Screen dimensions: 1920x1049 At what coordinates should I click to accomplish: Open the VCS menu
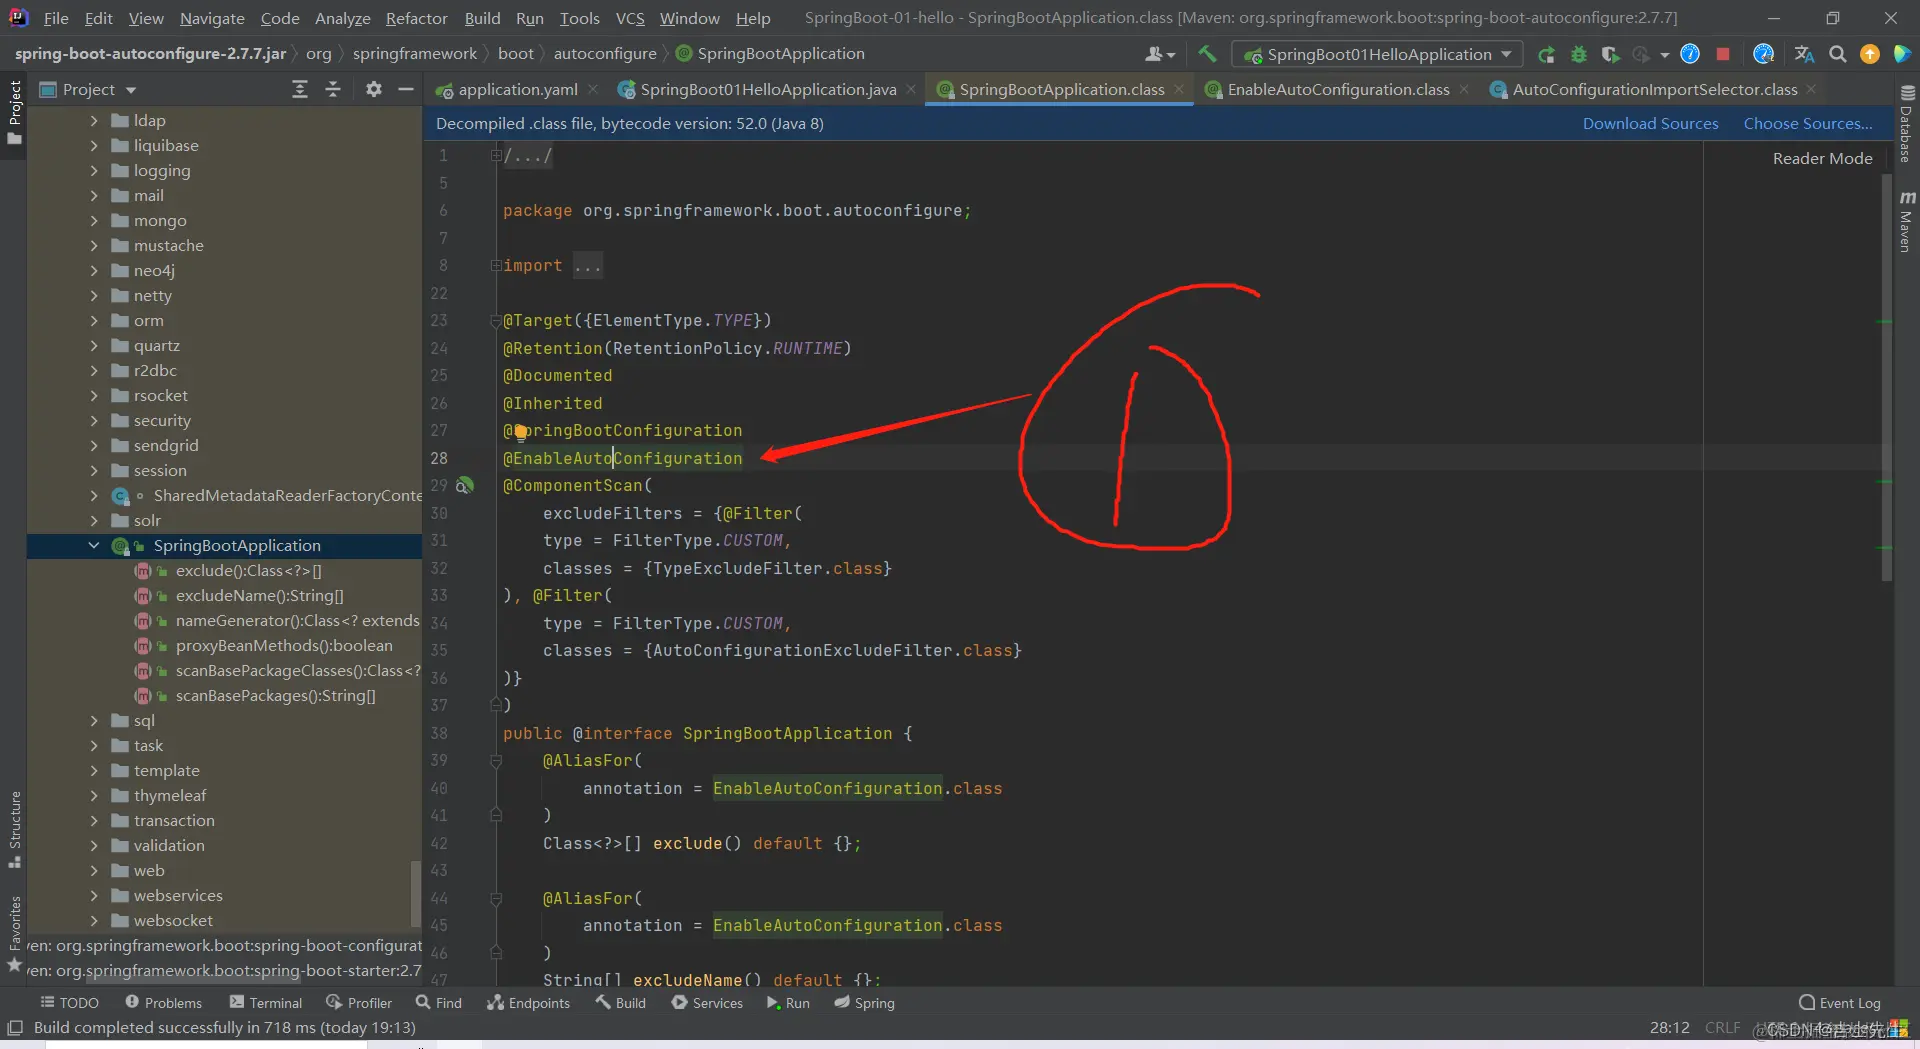click(x=629, y=18)
